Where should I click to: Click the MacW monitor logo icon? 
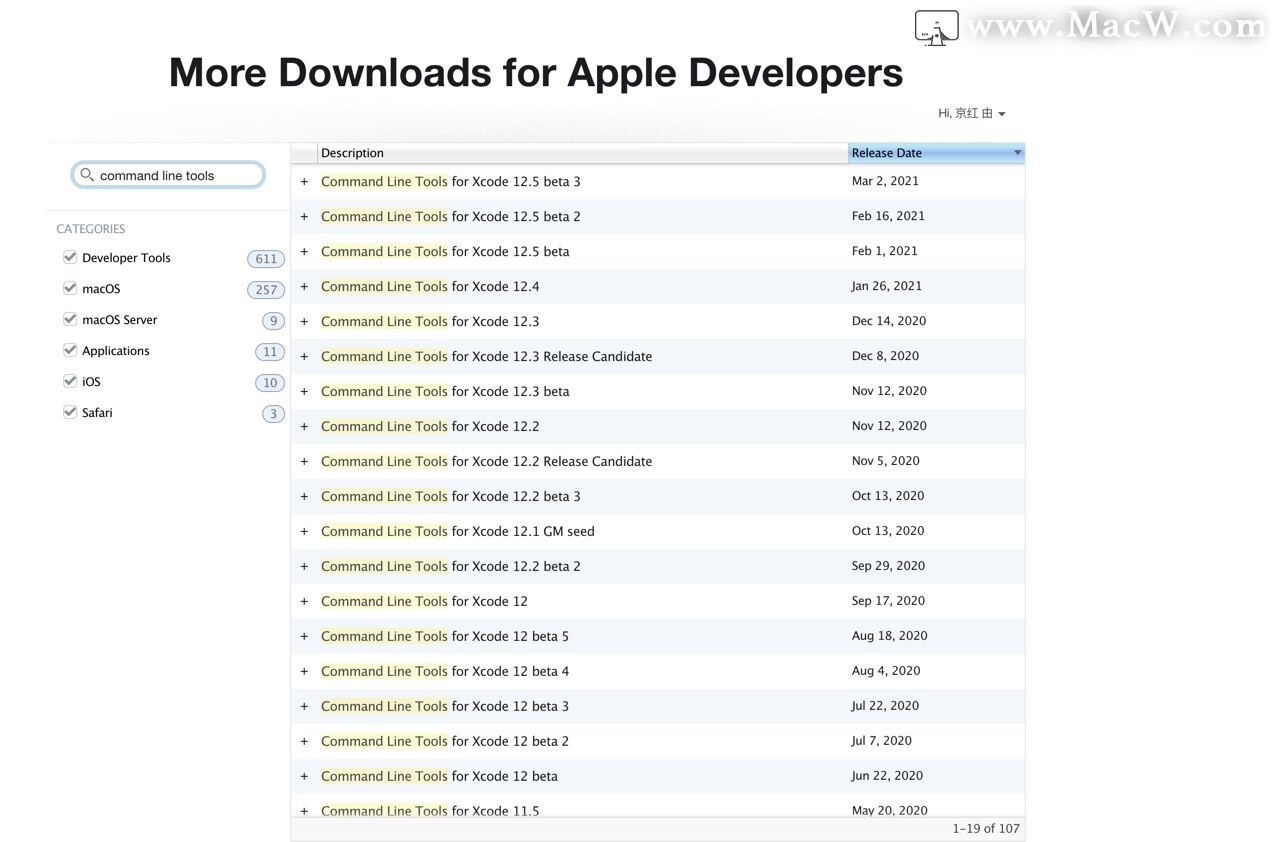937,28
